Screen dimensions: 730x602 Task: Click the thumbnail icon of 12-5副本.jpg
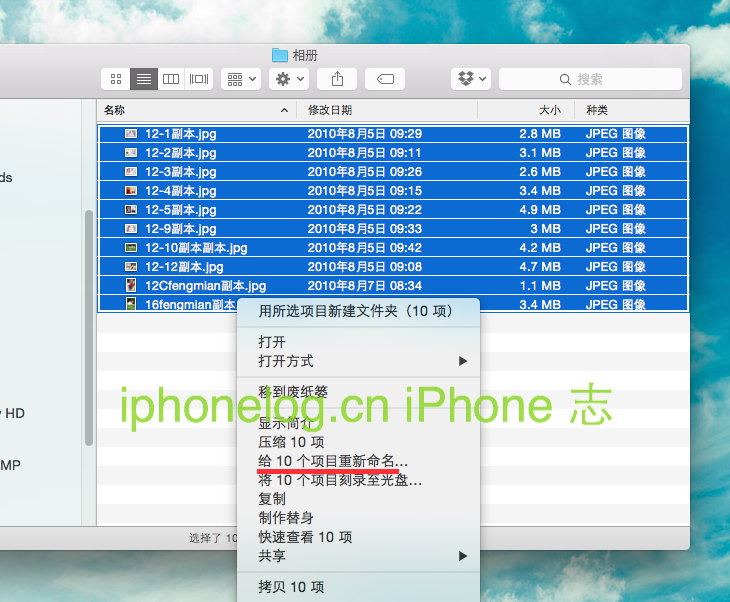131,210
